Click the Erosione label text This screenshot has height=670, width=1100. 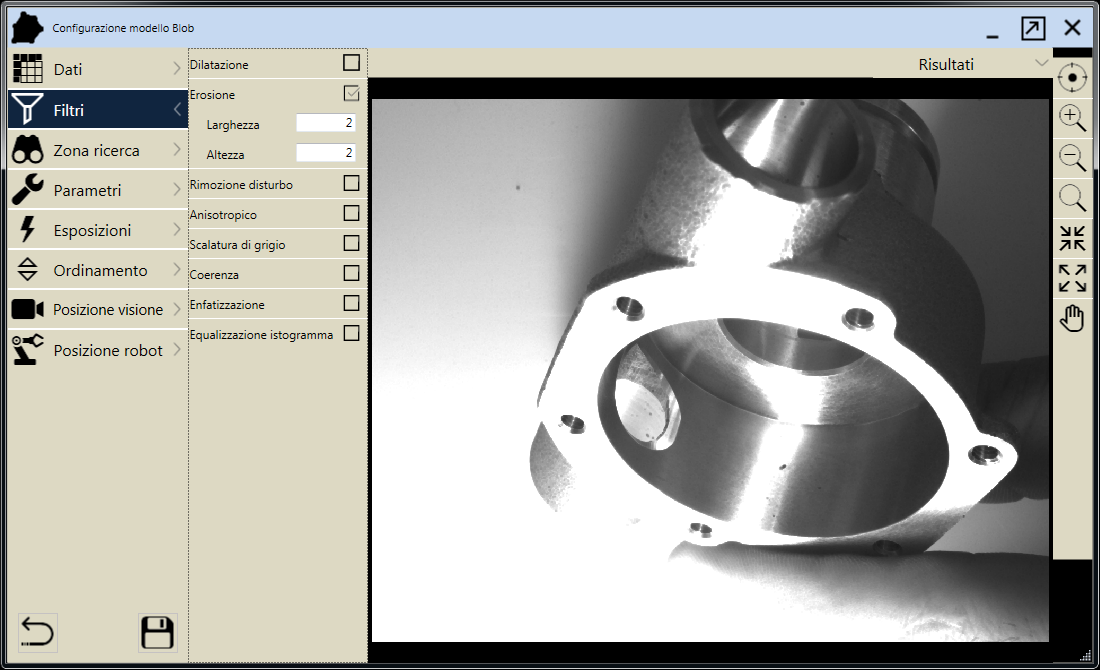(213, 95)
